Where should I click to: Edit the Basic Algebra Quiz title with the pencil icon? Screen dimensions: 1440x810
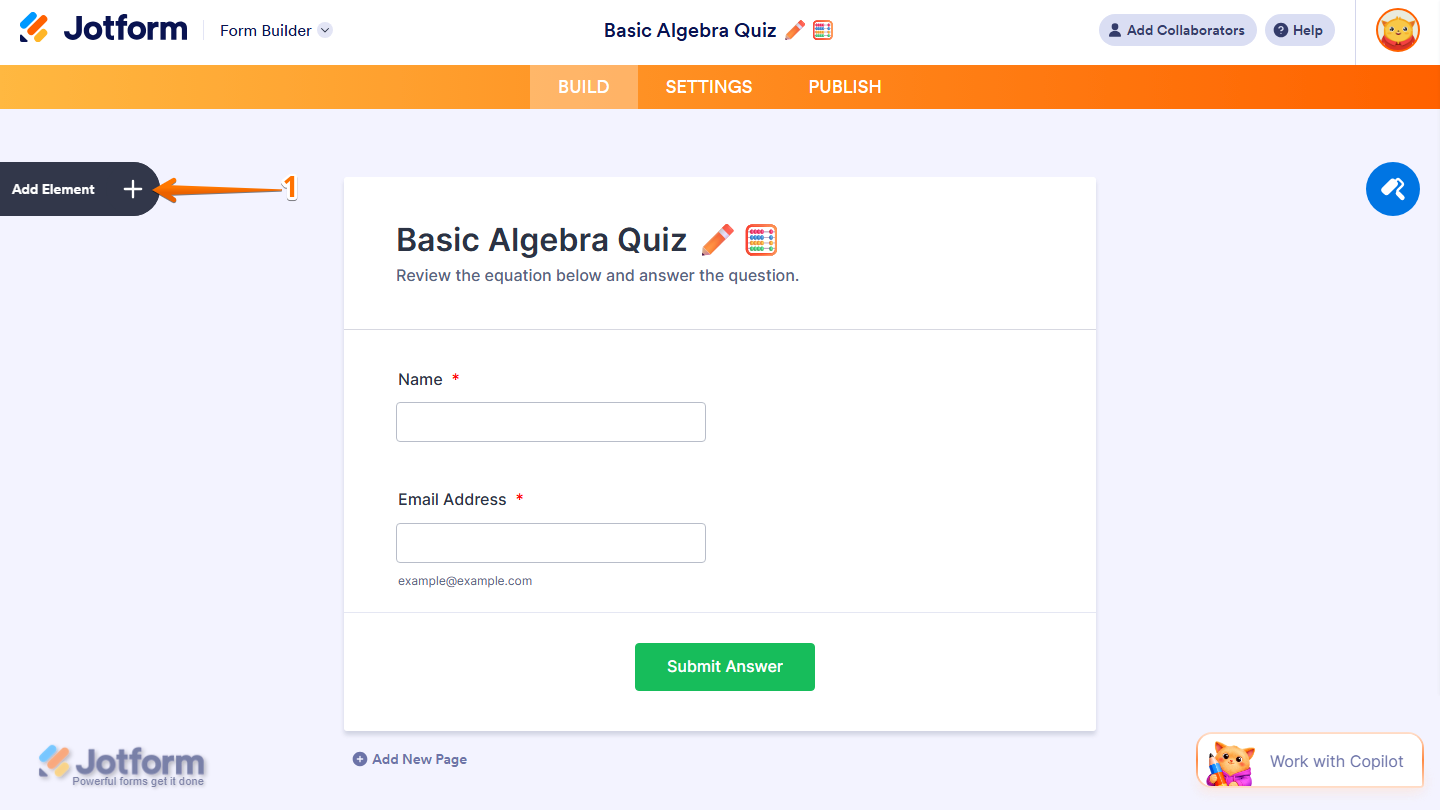pos(717,239)
